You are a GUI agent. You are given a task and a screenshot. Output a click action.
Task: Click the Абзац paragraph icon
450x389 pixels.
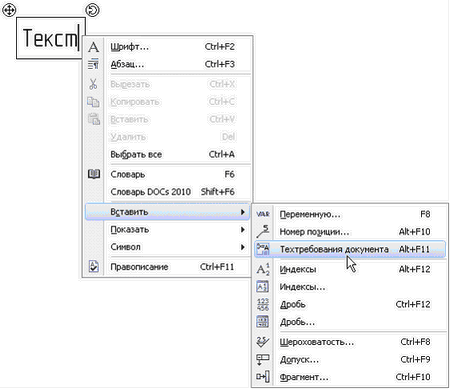[93, 64]
